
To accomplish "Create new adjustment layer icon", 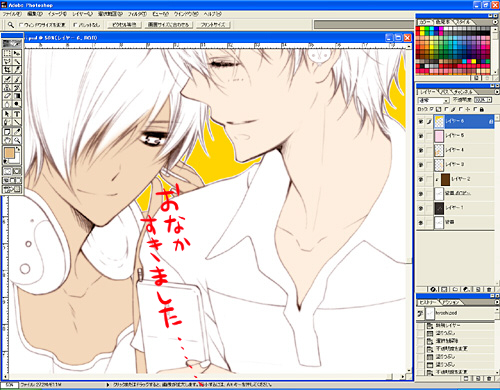I will [467, 289].
